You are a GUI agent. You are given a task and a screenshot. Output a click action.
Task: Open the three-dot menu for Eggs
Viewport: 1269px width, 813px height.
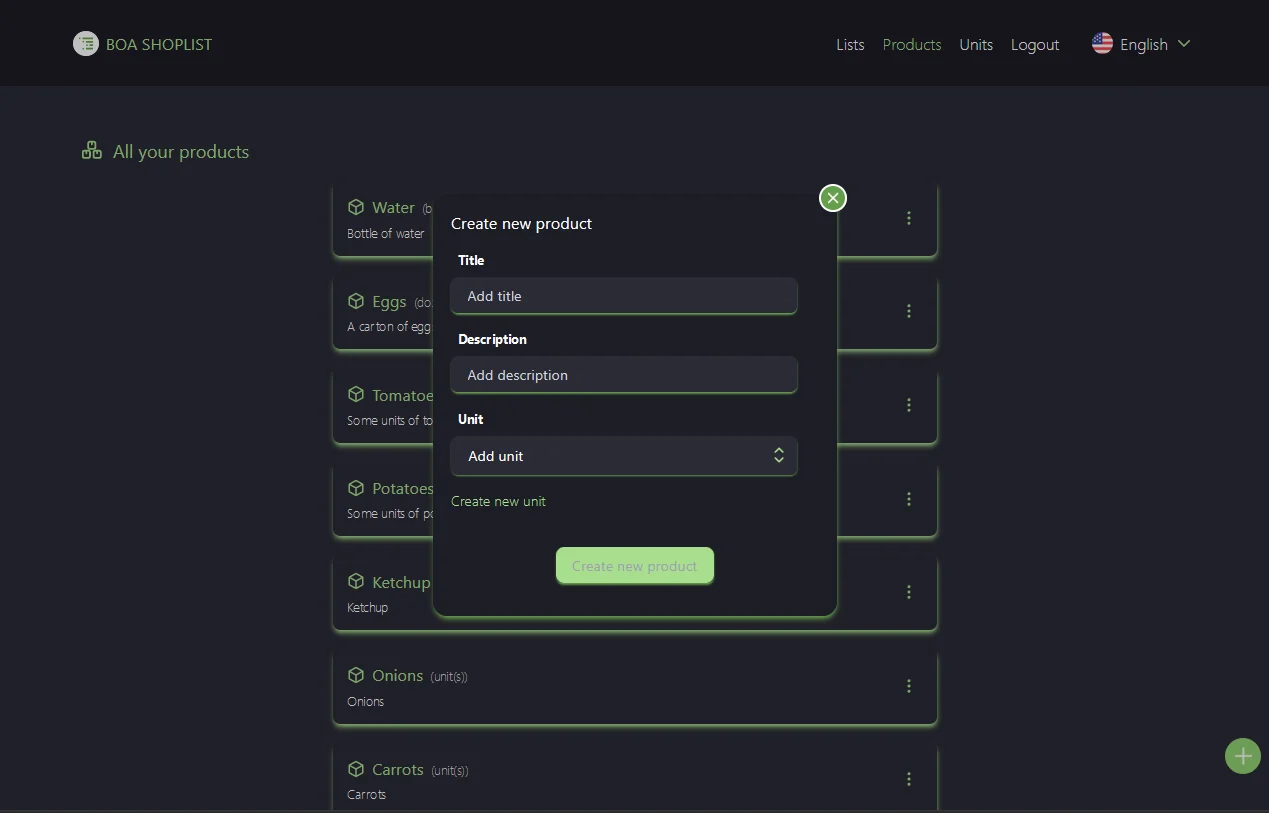point(908,311)
